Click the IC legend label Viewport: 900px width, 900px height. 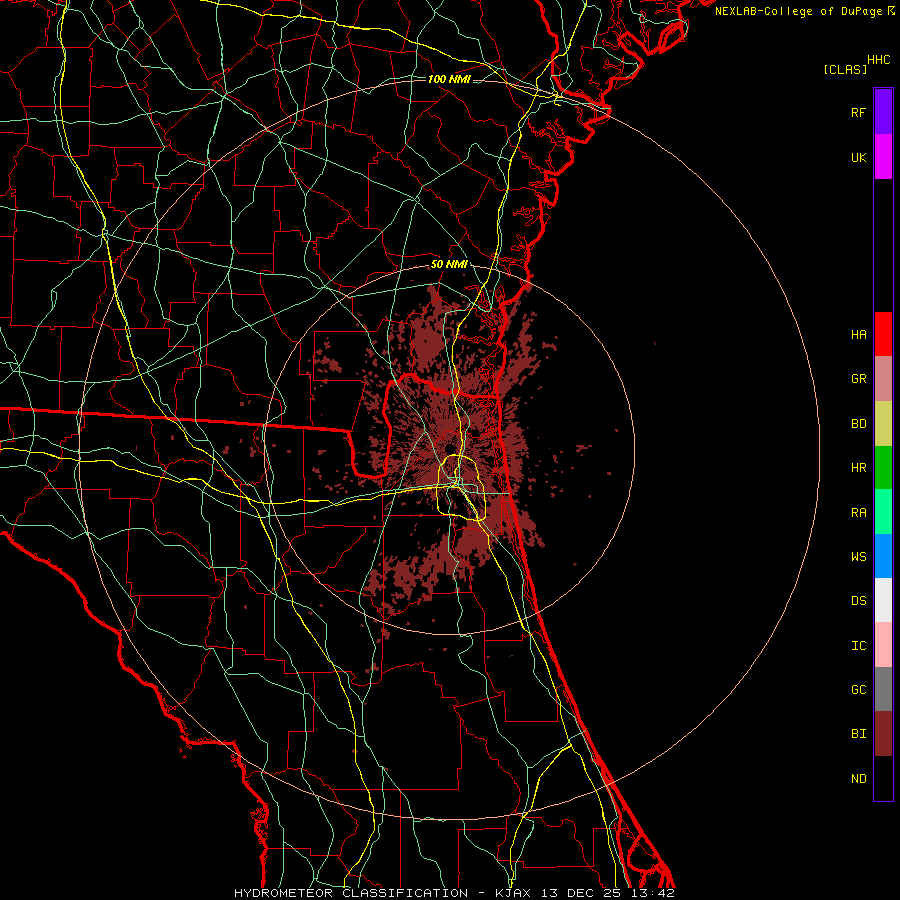click(859, 646)
